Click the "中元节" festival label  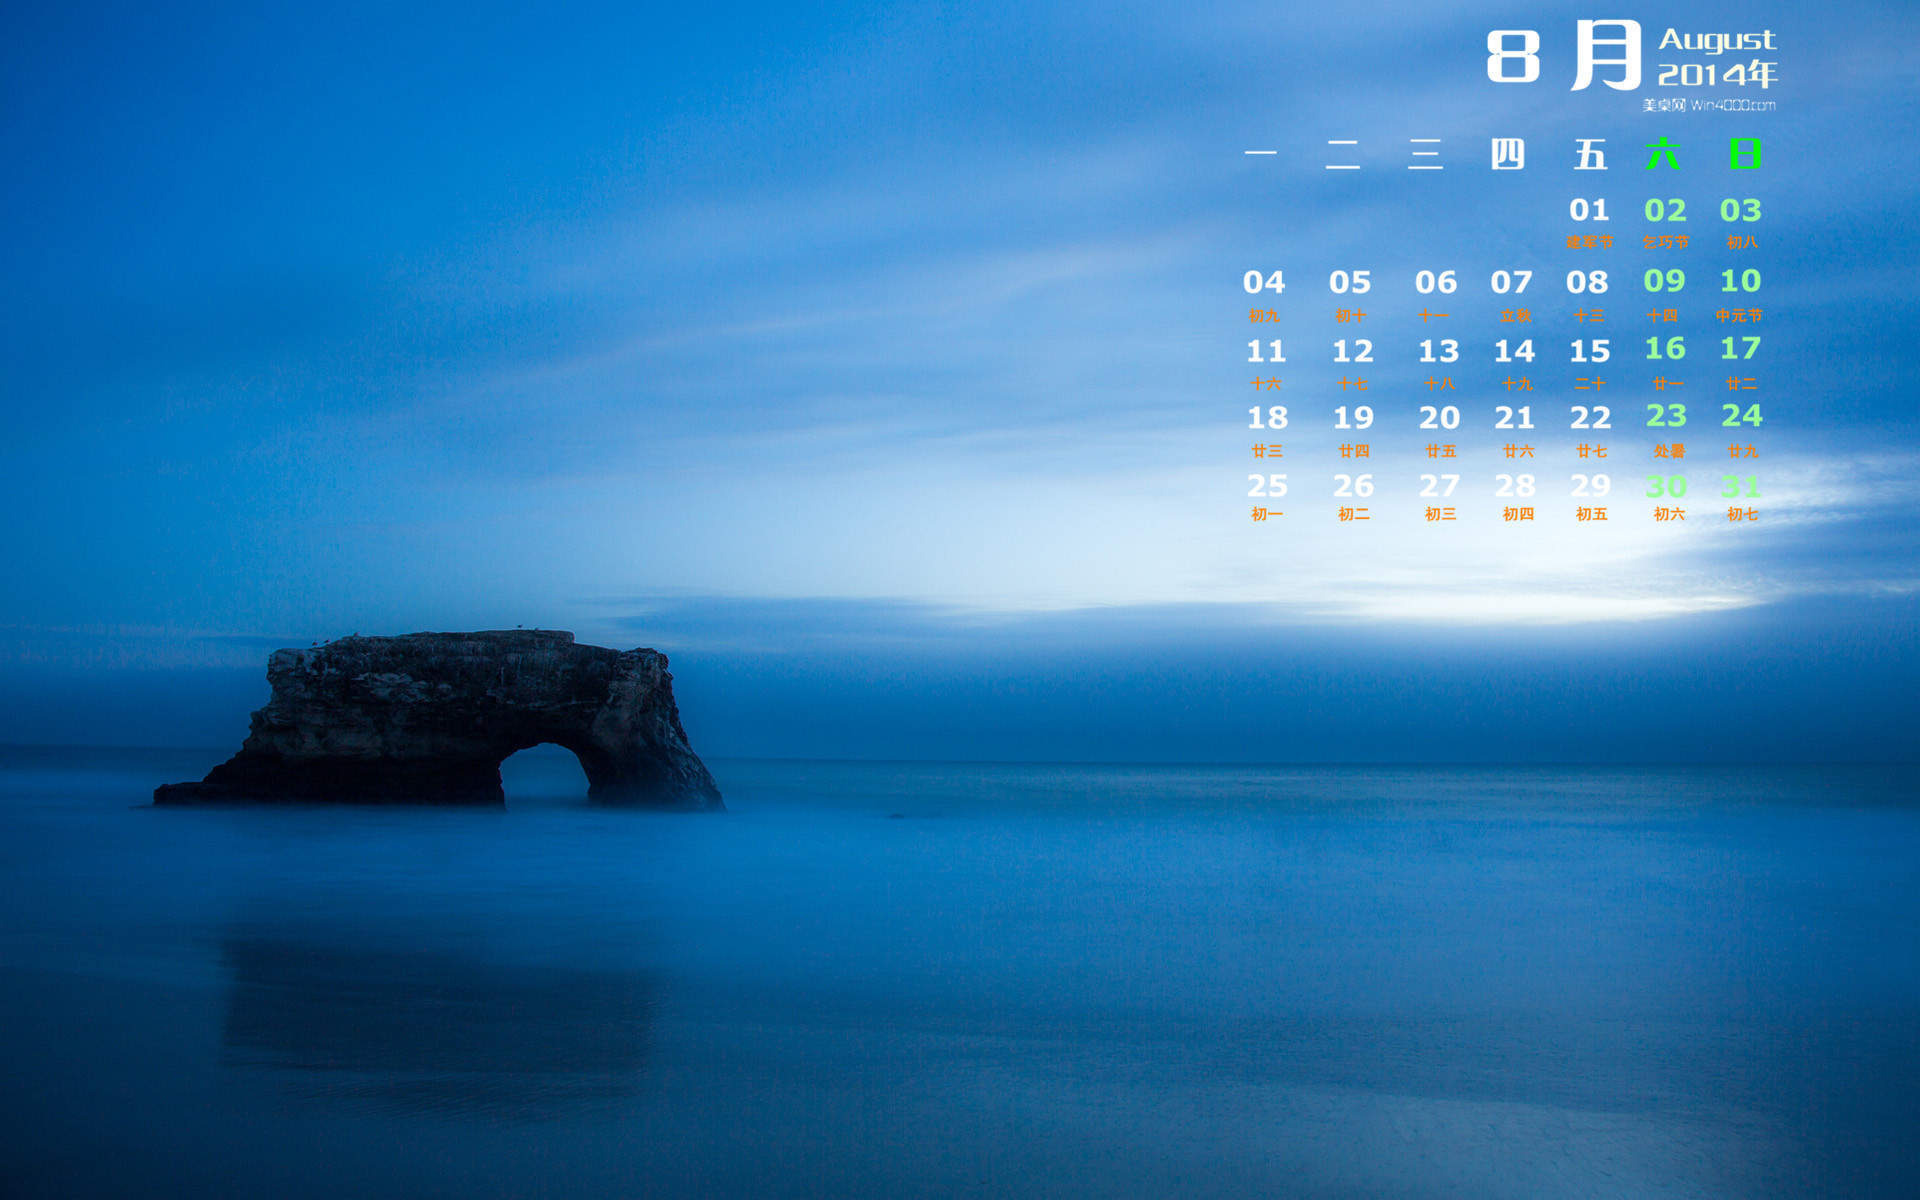1739,315
